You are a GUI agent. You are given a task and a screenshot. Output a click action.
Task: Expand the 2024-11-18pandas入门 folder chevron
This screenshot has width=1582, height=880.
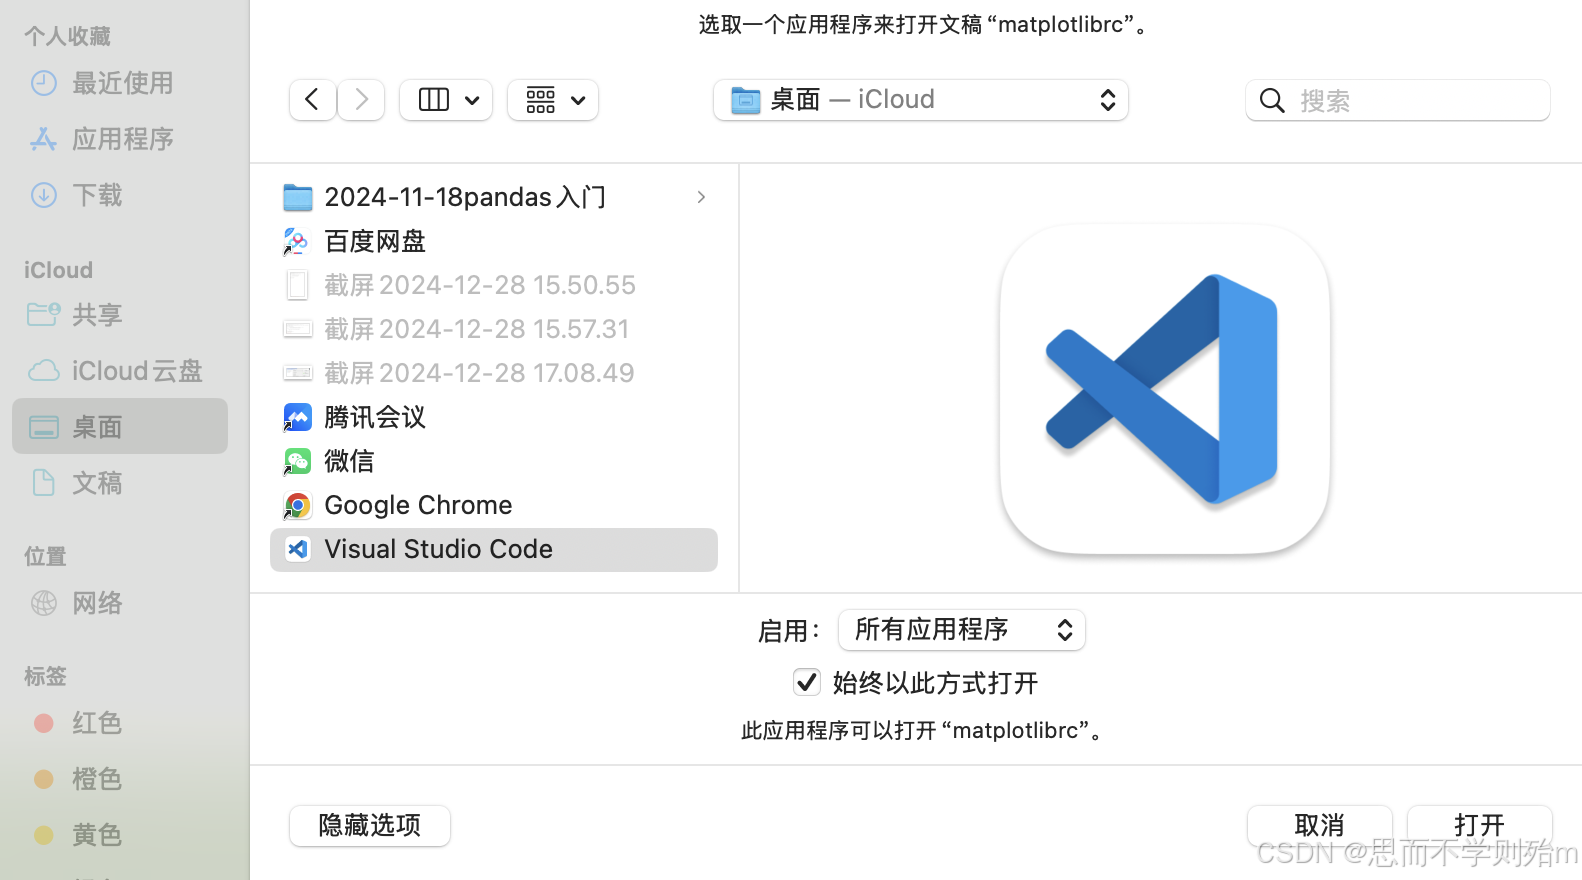click(x=701, y=197)
